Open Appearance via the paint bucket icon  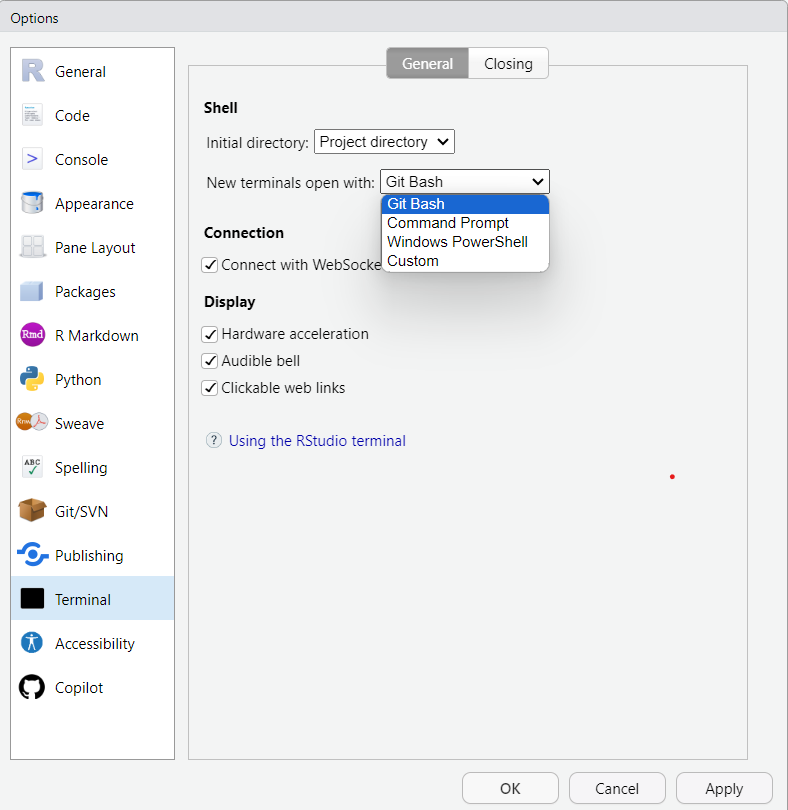click(x=33, y=203)
